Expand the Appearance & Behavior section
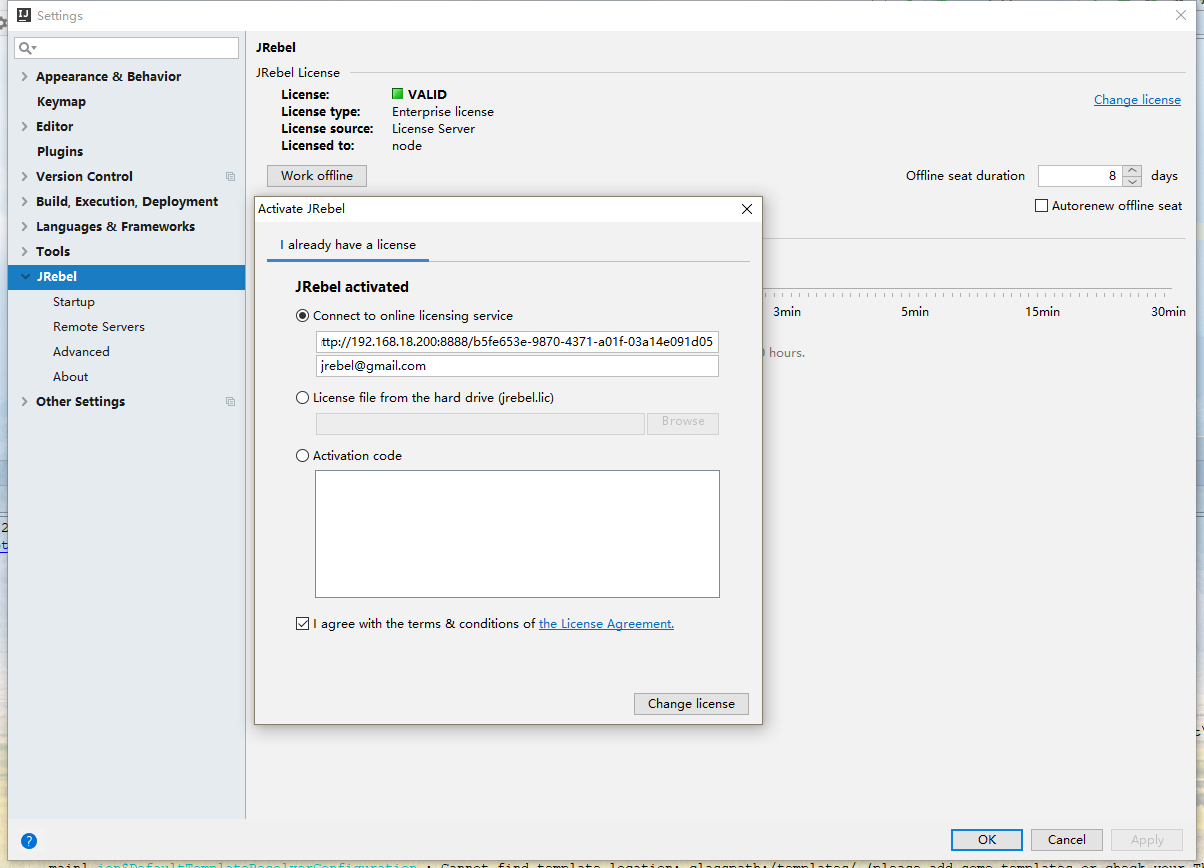 (24, 76)
